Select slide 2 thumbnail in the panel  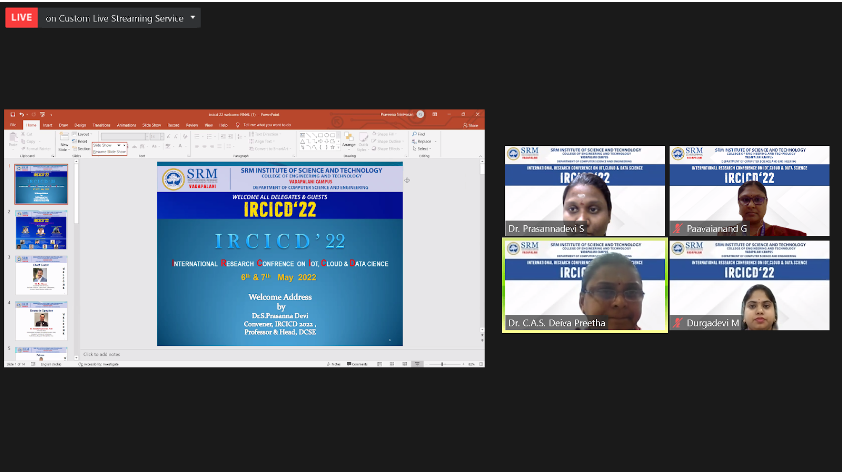click(x=41, y=229)
